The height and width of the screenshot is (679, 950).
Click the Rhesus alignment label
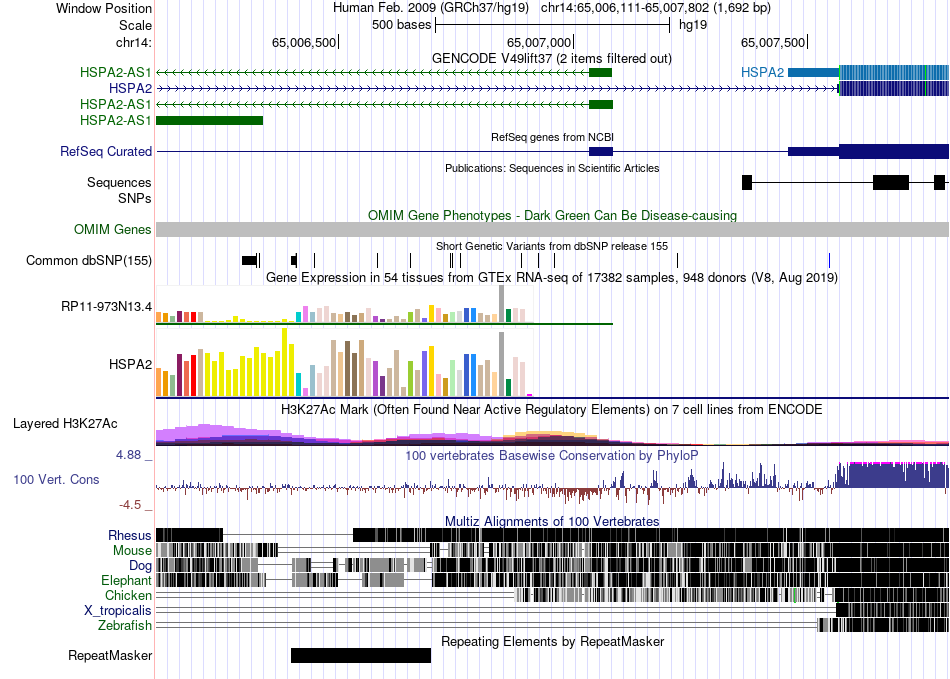pos(130,535)
